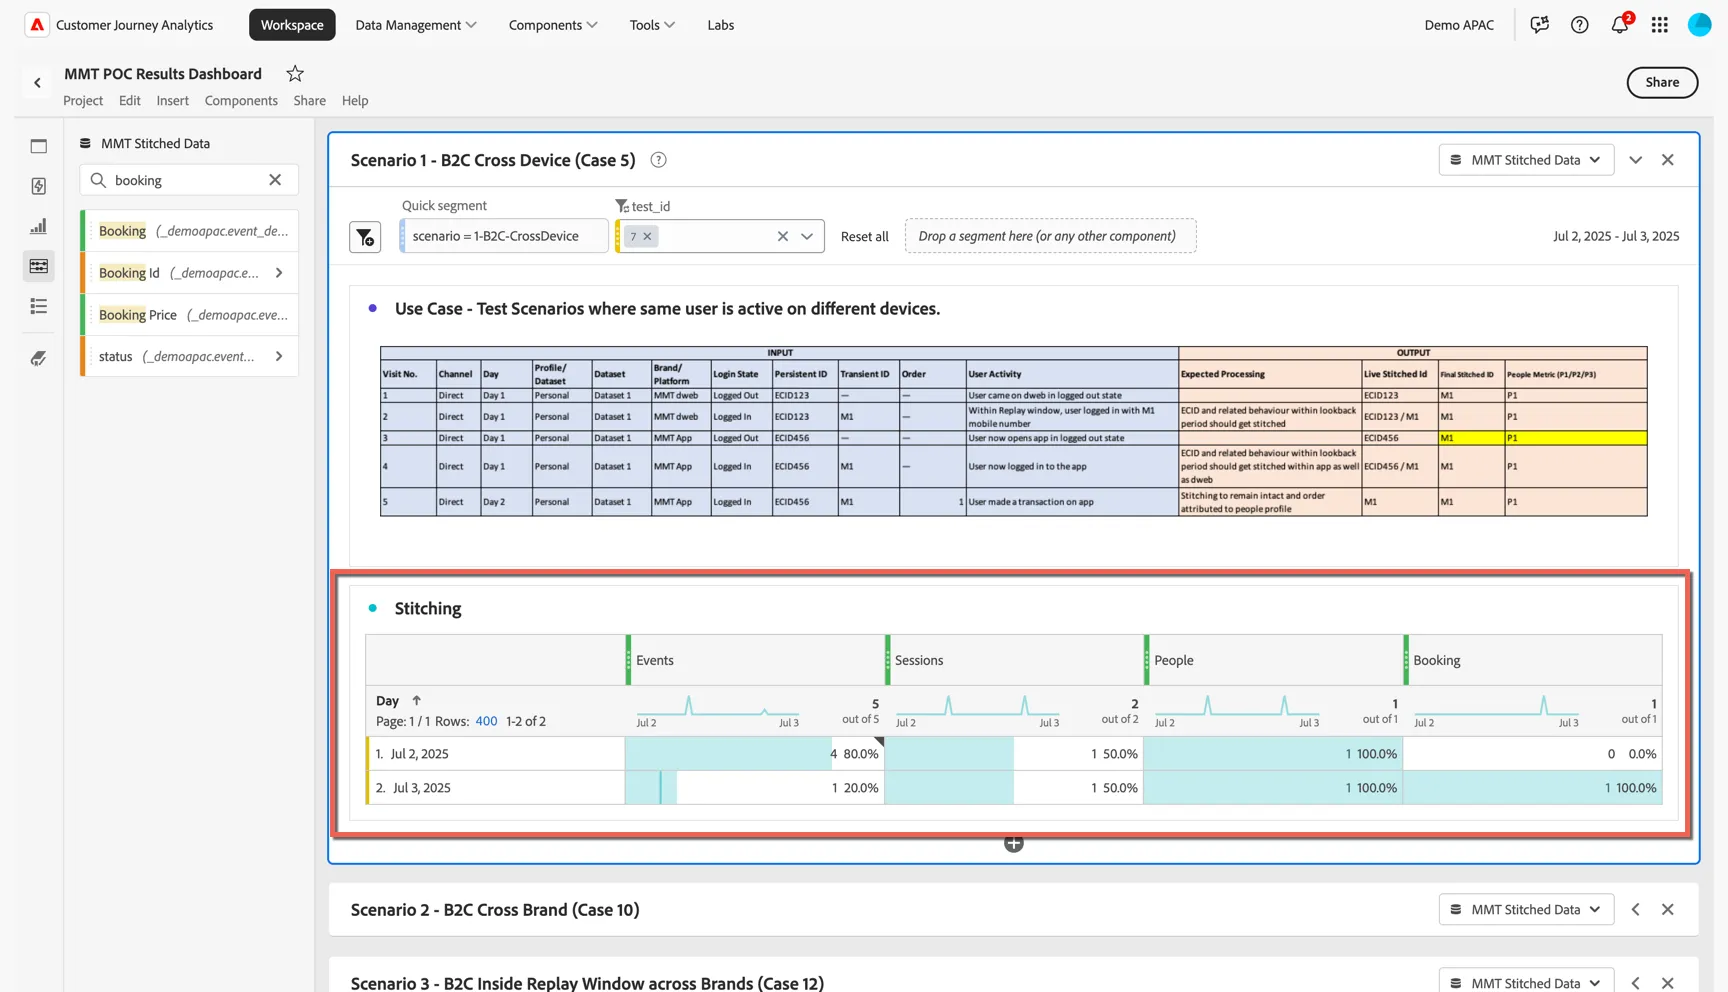Expand the Booking Id component chevron

tap(279, 272)
